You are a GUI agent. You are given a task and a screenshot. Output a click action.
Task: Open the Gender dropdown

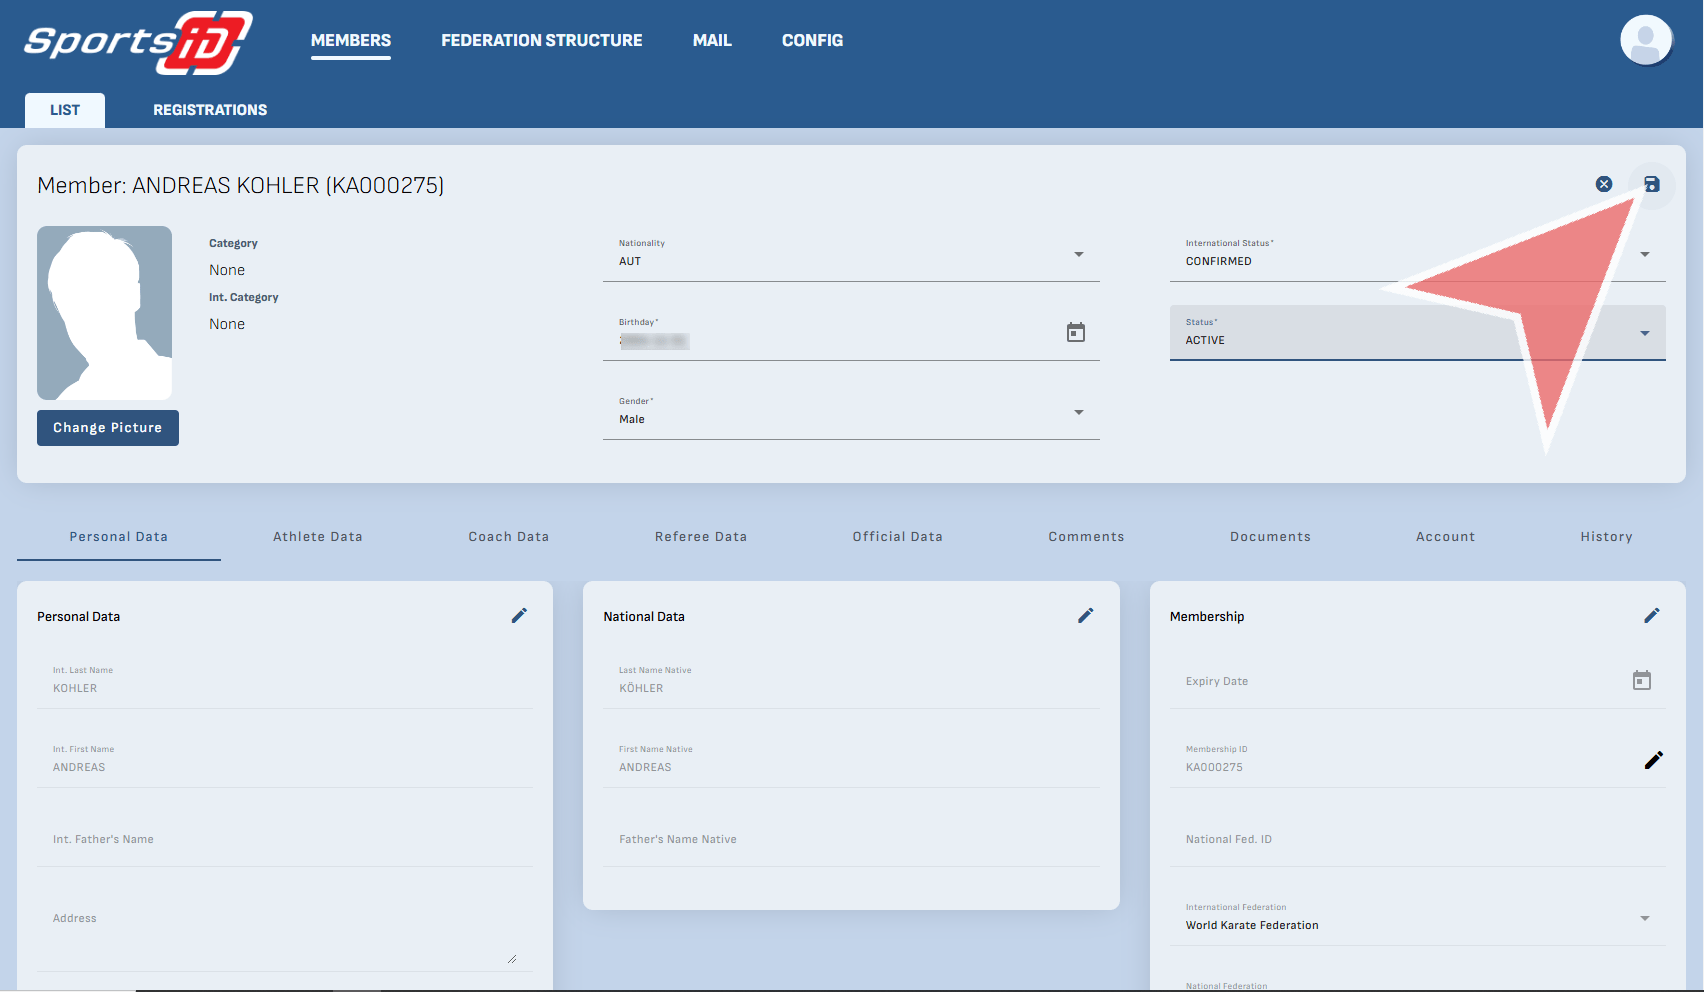pyautogui.click(x=1079, y=412)
